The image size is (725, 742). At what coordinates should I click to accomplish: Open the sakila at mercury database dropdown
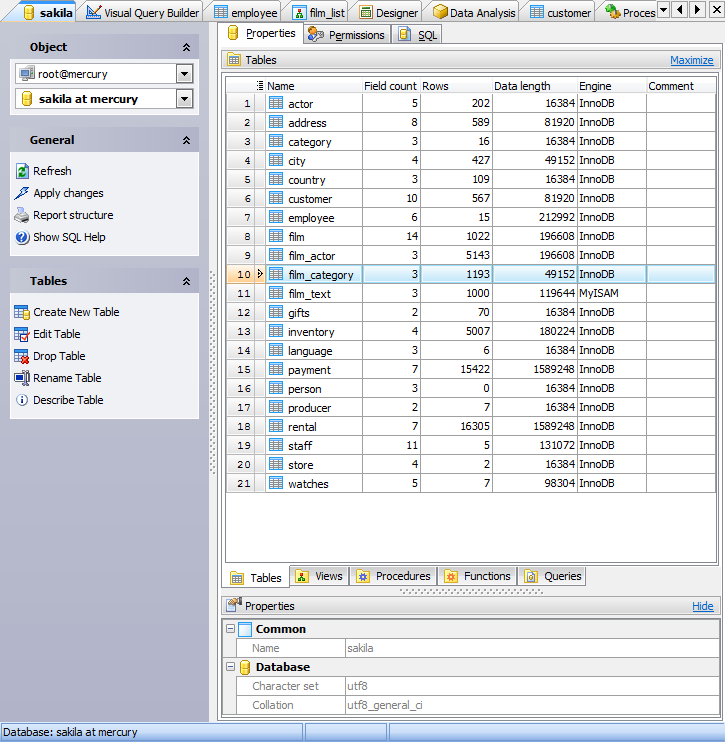(184, 99)
